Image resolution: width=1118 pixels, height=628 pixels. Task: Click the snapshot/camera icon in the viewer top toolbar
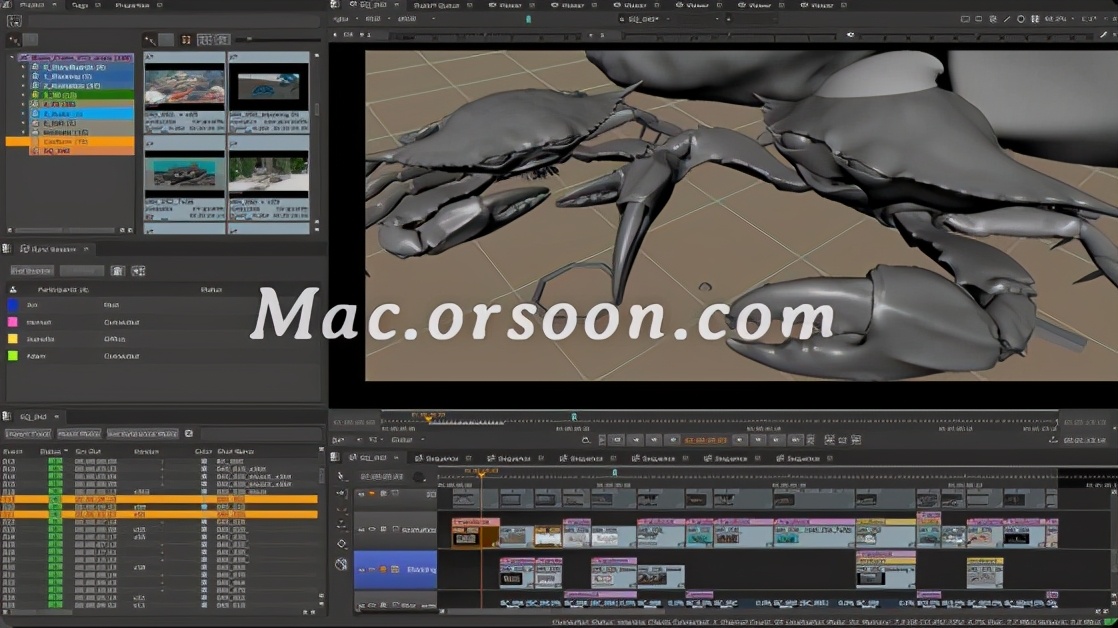coord(993,19)
